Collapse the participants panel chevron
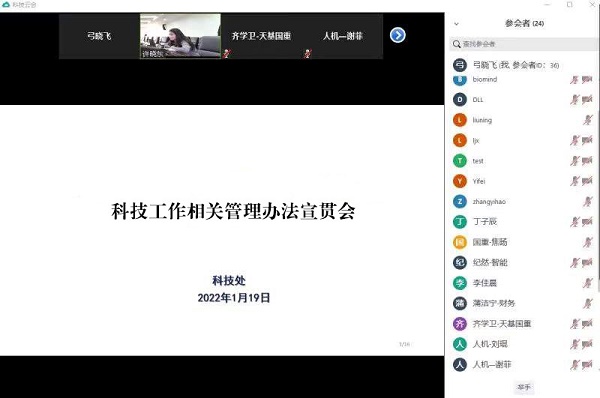The height and width of the screenshot is (398, 600). click(x=456, y=24)
